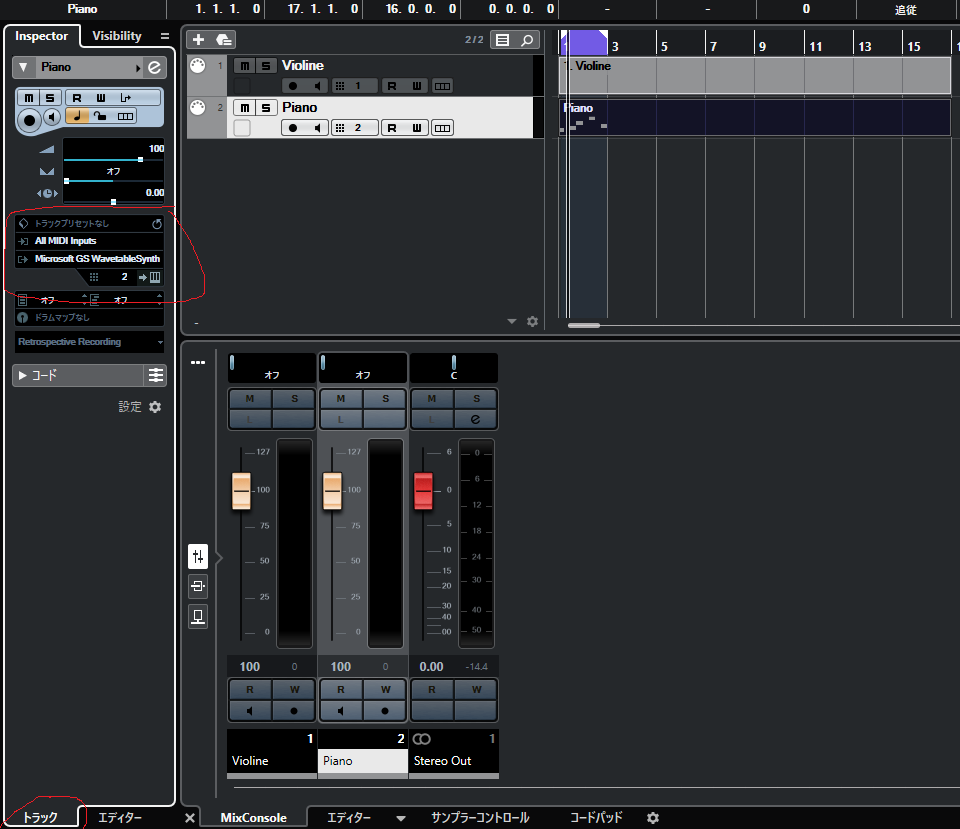Open the サンプラーコントロール tab
This screenshot has height=829, width=960.
click(480, 817)
